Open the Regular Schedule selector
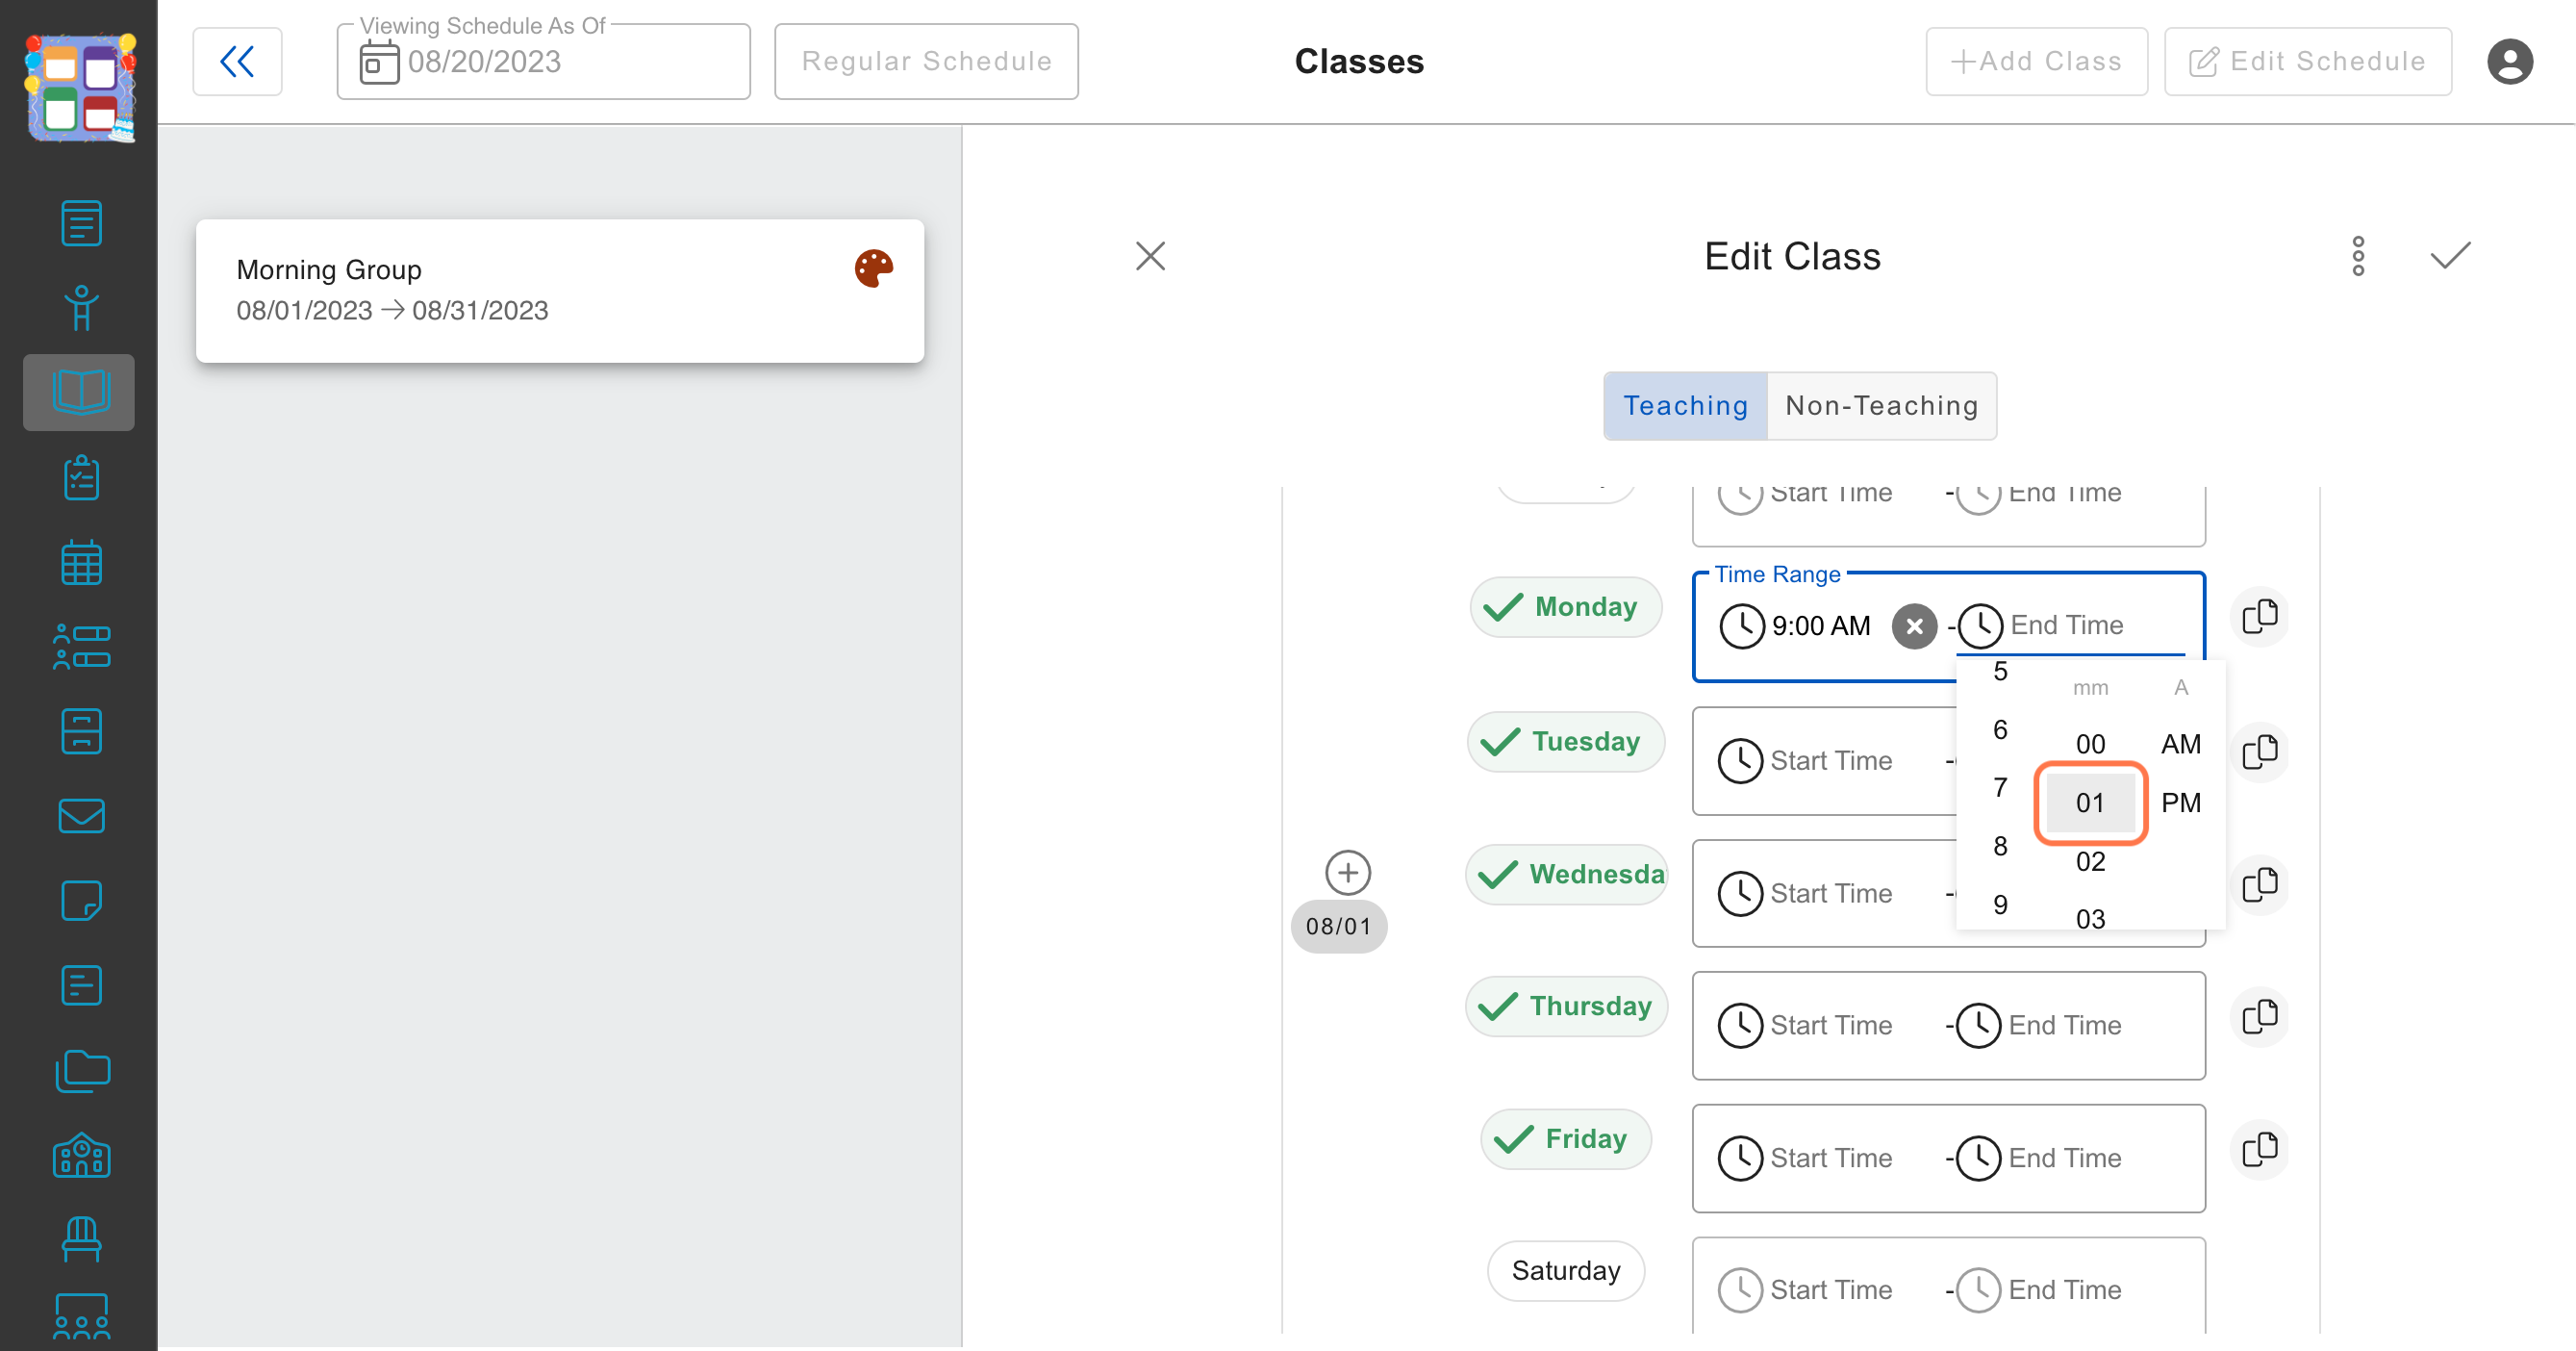This screenshot has width=2576, height=1351. coord(926,61)
